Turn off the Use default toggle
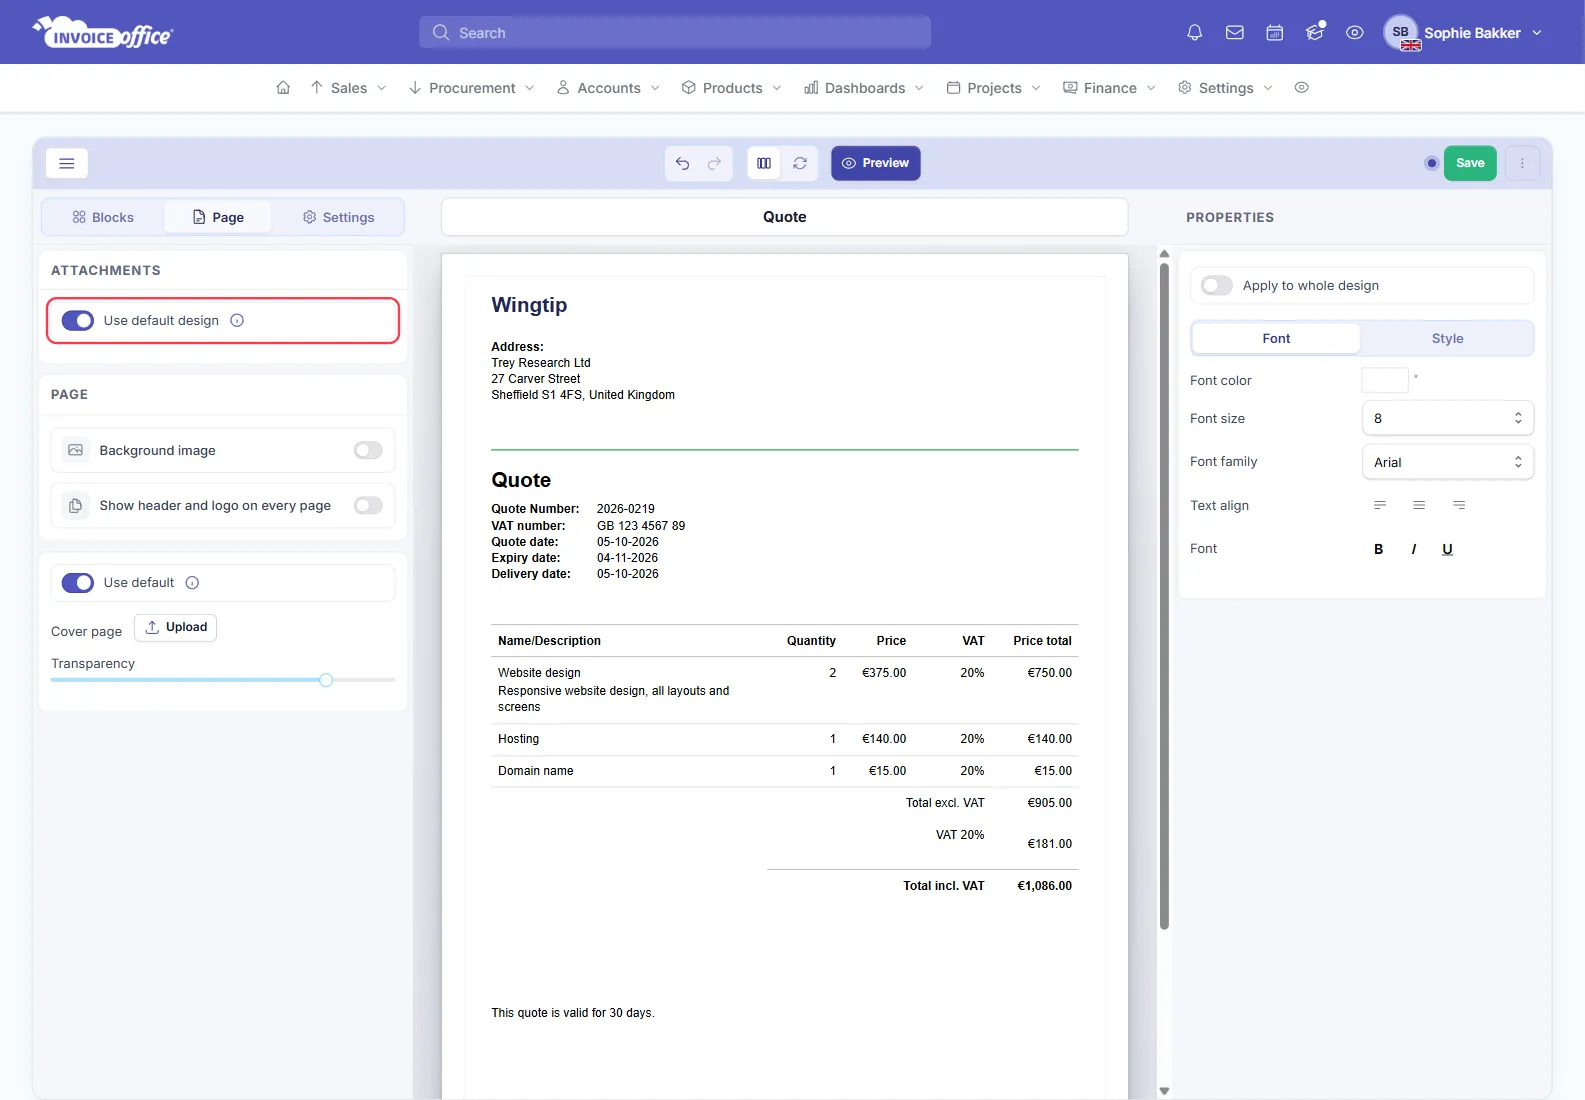Viewport: 1585px width, 1100px height. [78, 583]
